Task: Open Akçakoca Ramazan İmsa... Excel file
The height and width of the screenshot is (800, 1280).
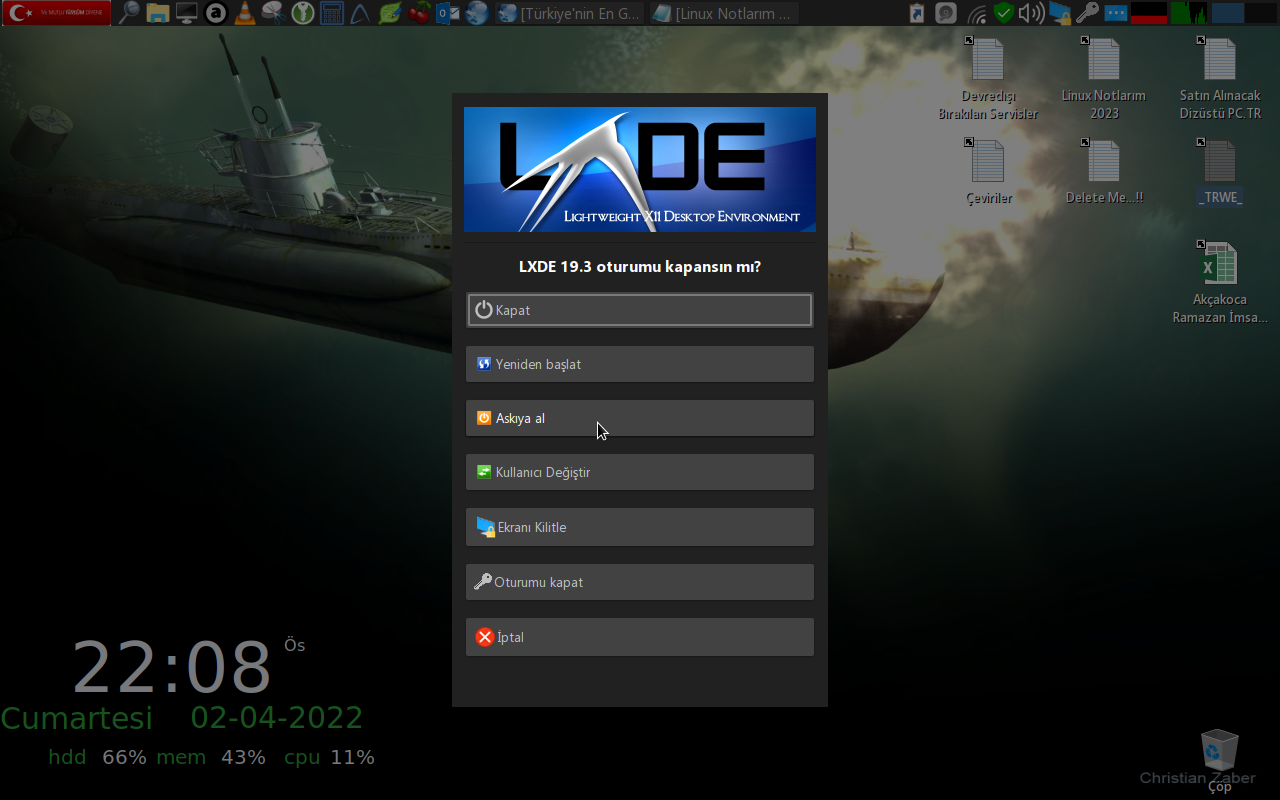Action: 1220,282
